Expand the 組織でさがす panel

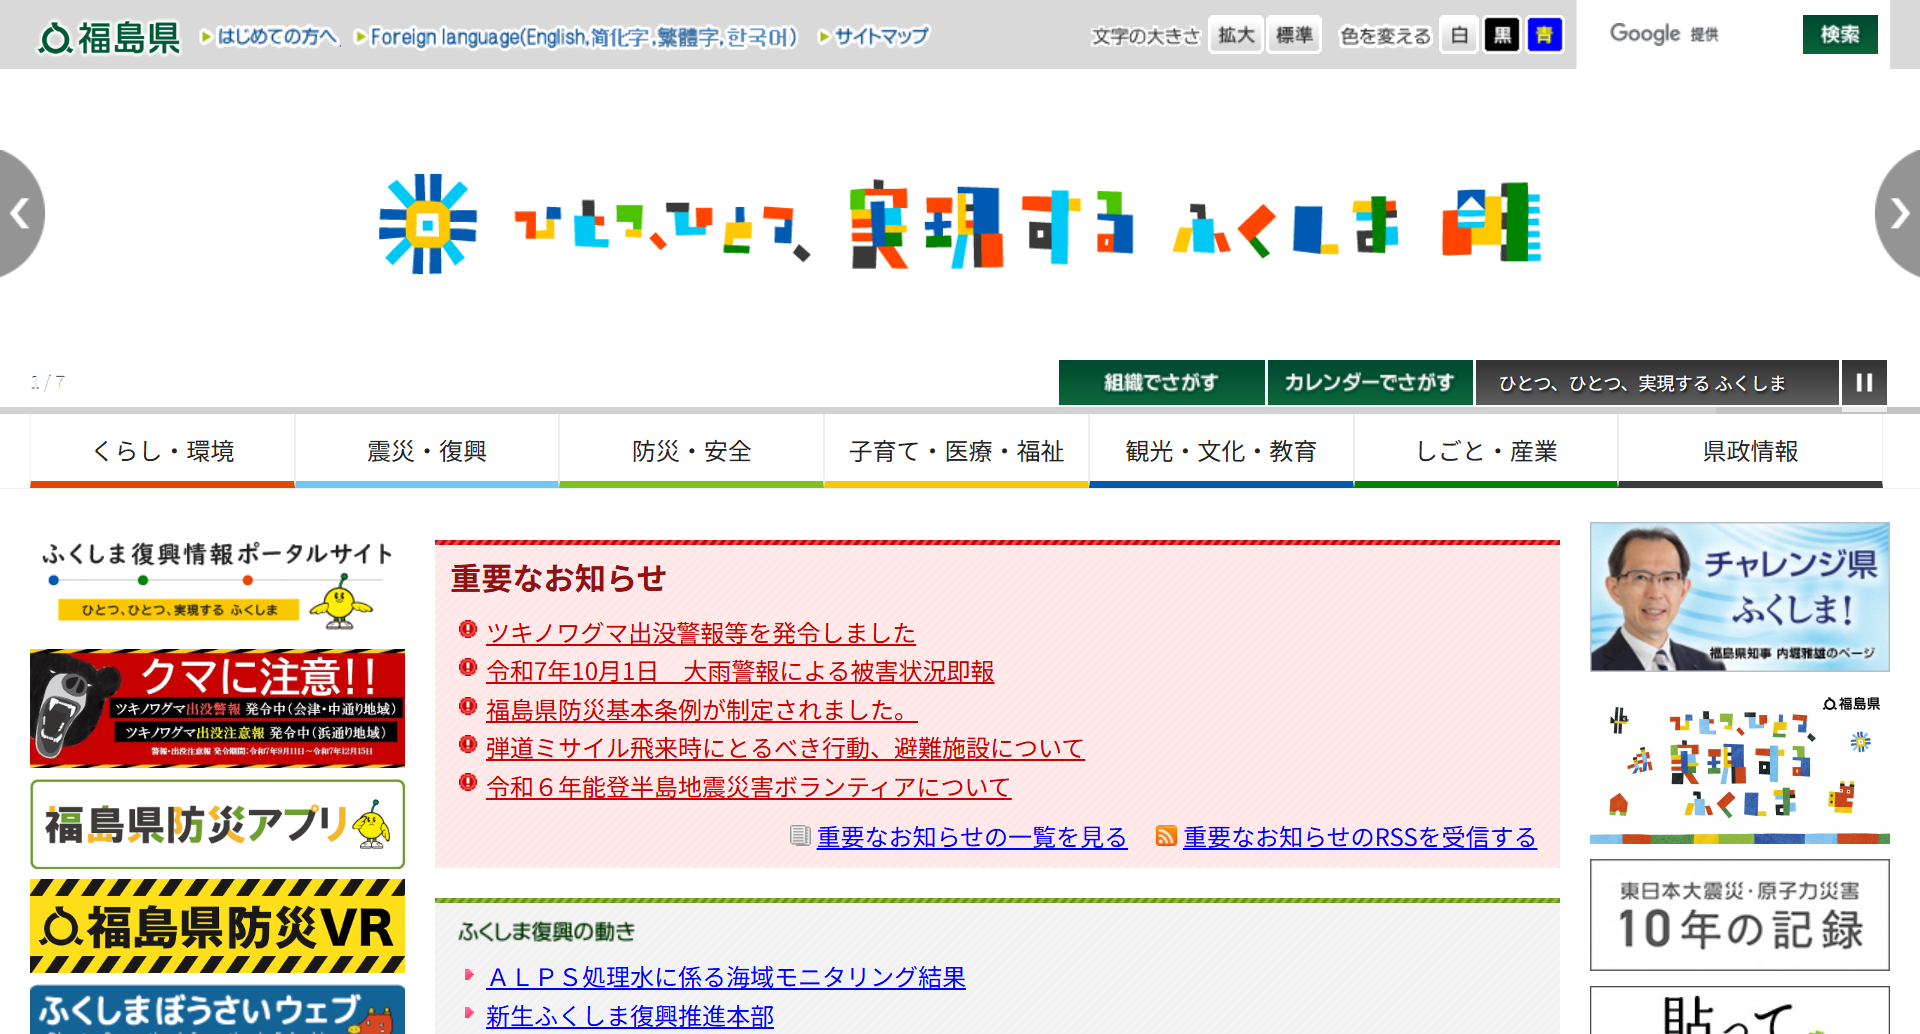(x=1161, y=382)
